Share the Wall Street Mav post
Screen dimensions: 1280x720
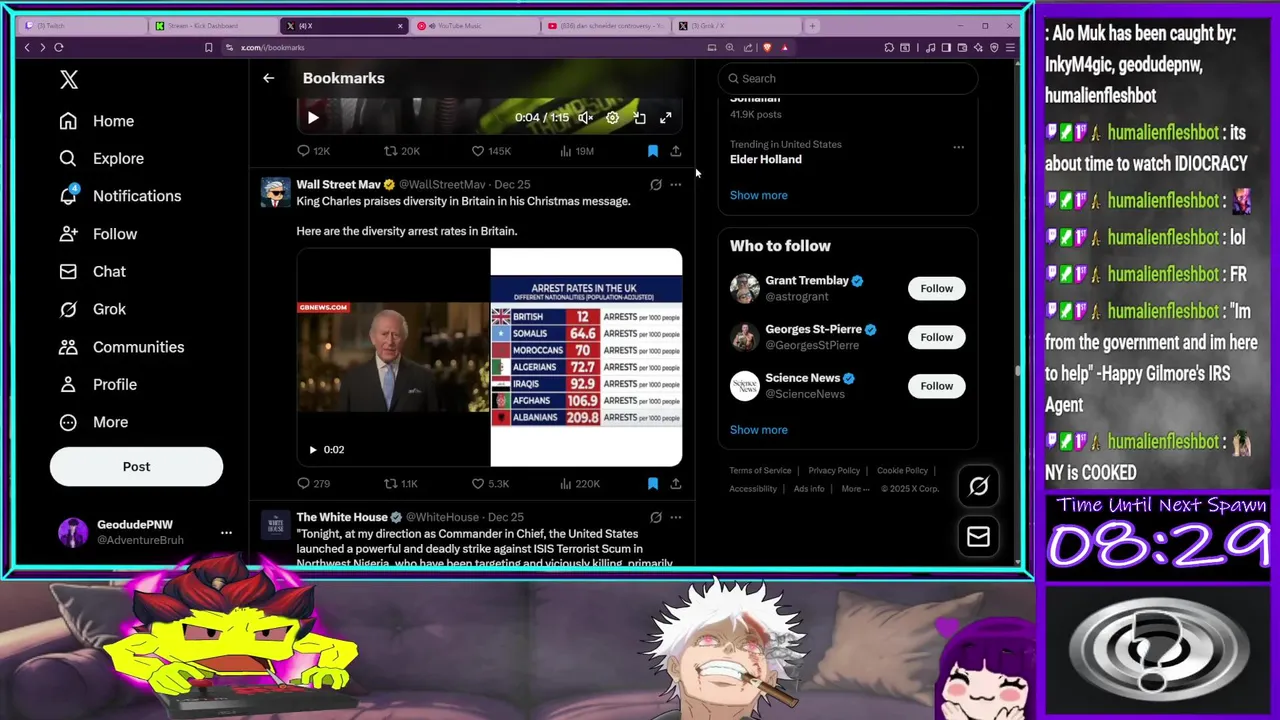[676, 484]
